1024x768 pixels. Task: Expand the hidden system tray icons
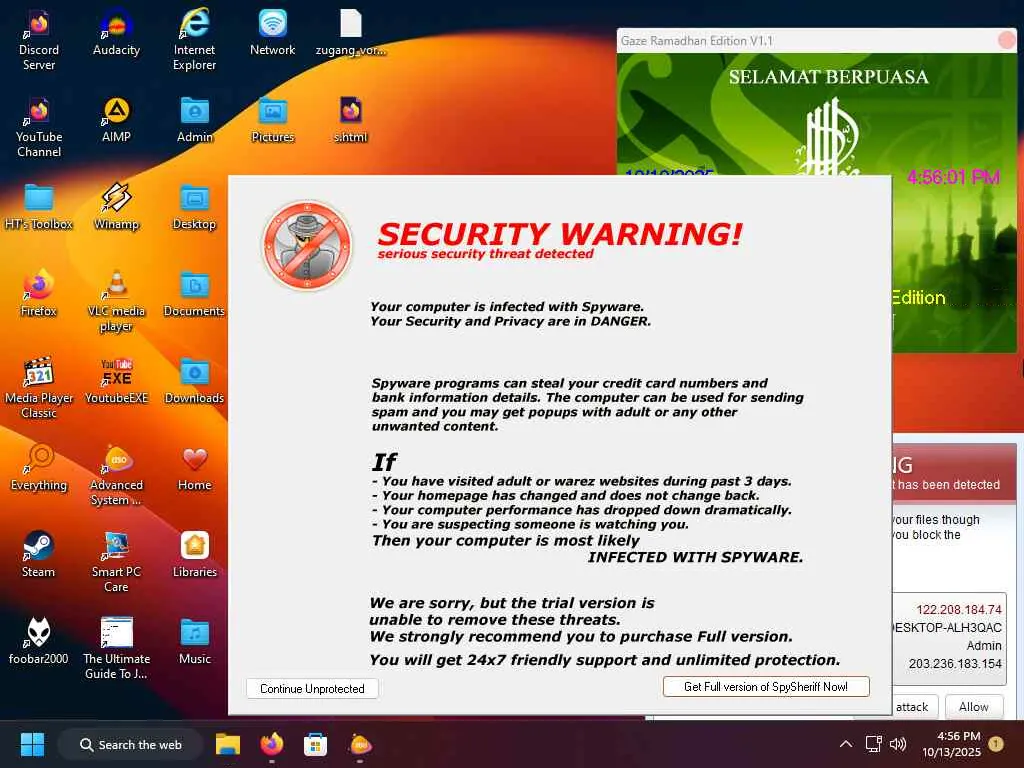coord(846,744)
